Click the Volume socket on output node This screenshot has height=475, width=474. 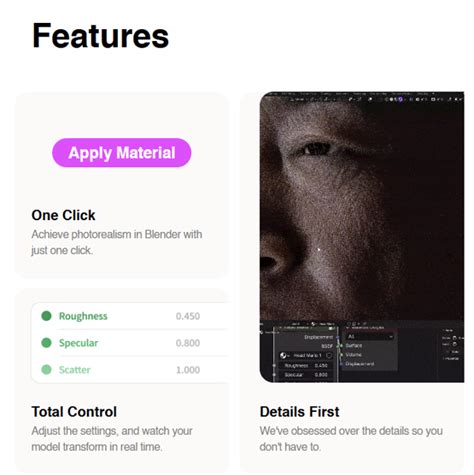click(x=341, y=355)
